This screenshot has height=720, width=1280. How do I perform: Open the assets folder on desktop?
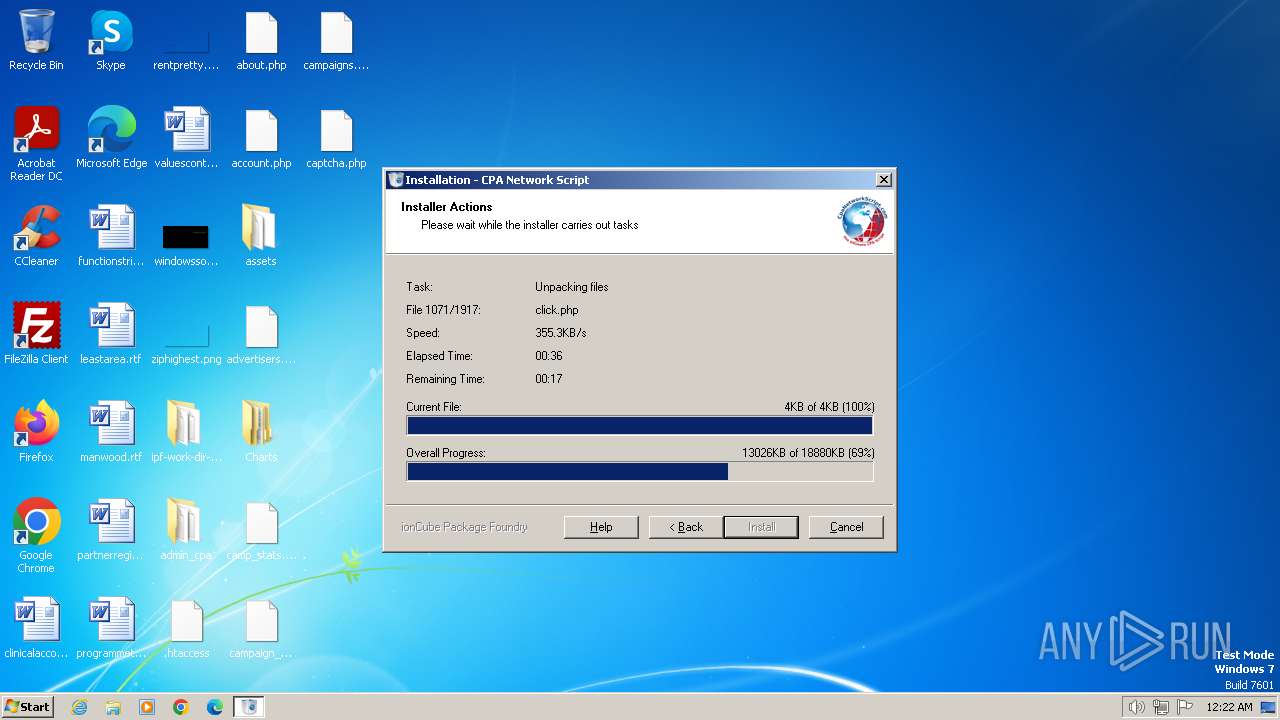pos(261,236)
